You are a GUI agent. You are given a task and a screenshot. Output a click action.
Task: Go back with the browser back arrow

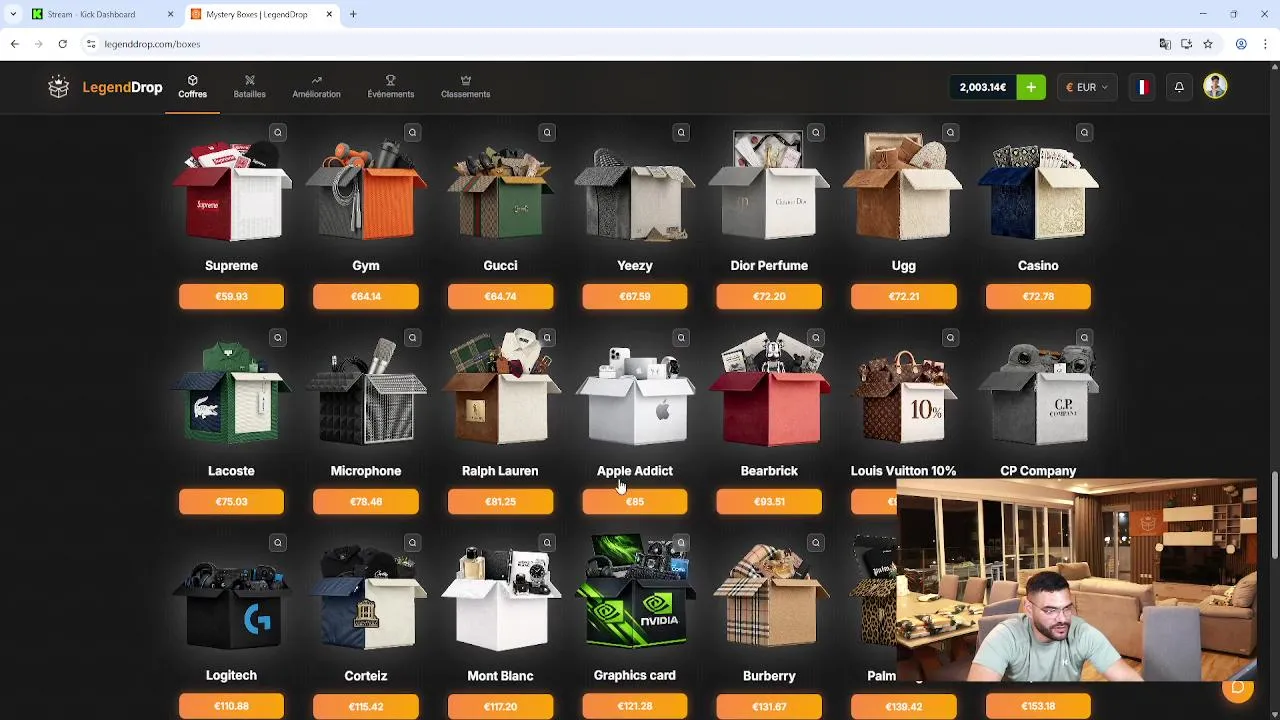point(14,44)
